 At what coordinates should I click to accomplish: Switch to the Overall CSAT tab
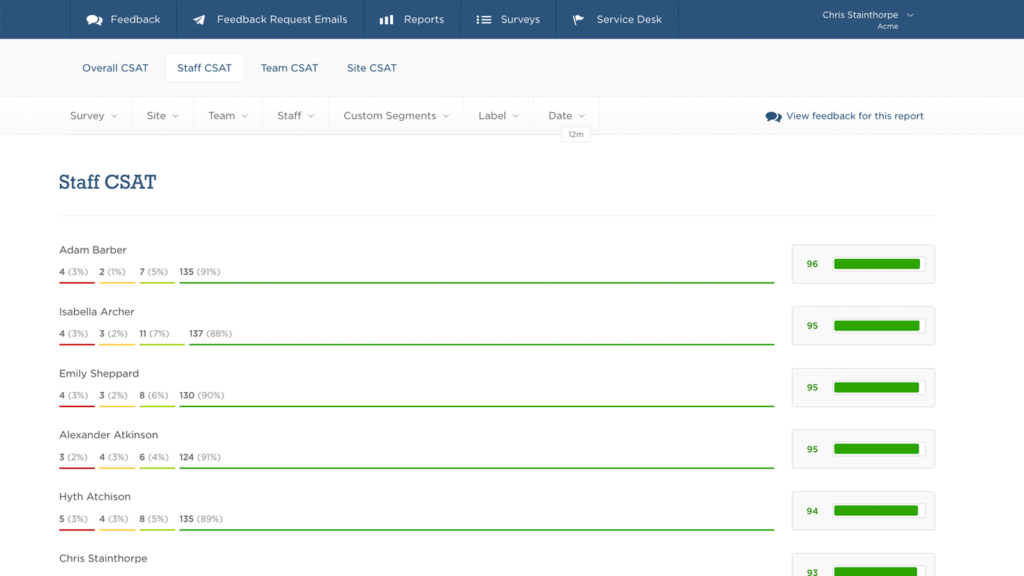tap(115, 67)
